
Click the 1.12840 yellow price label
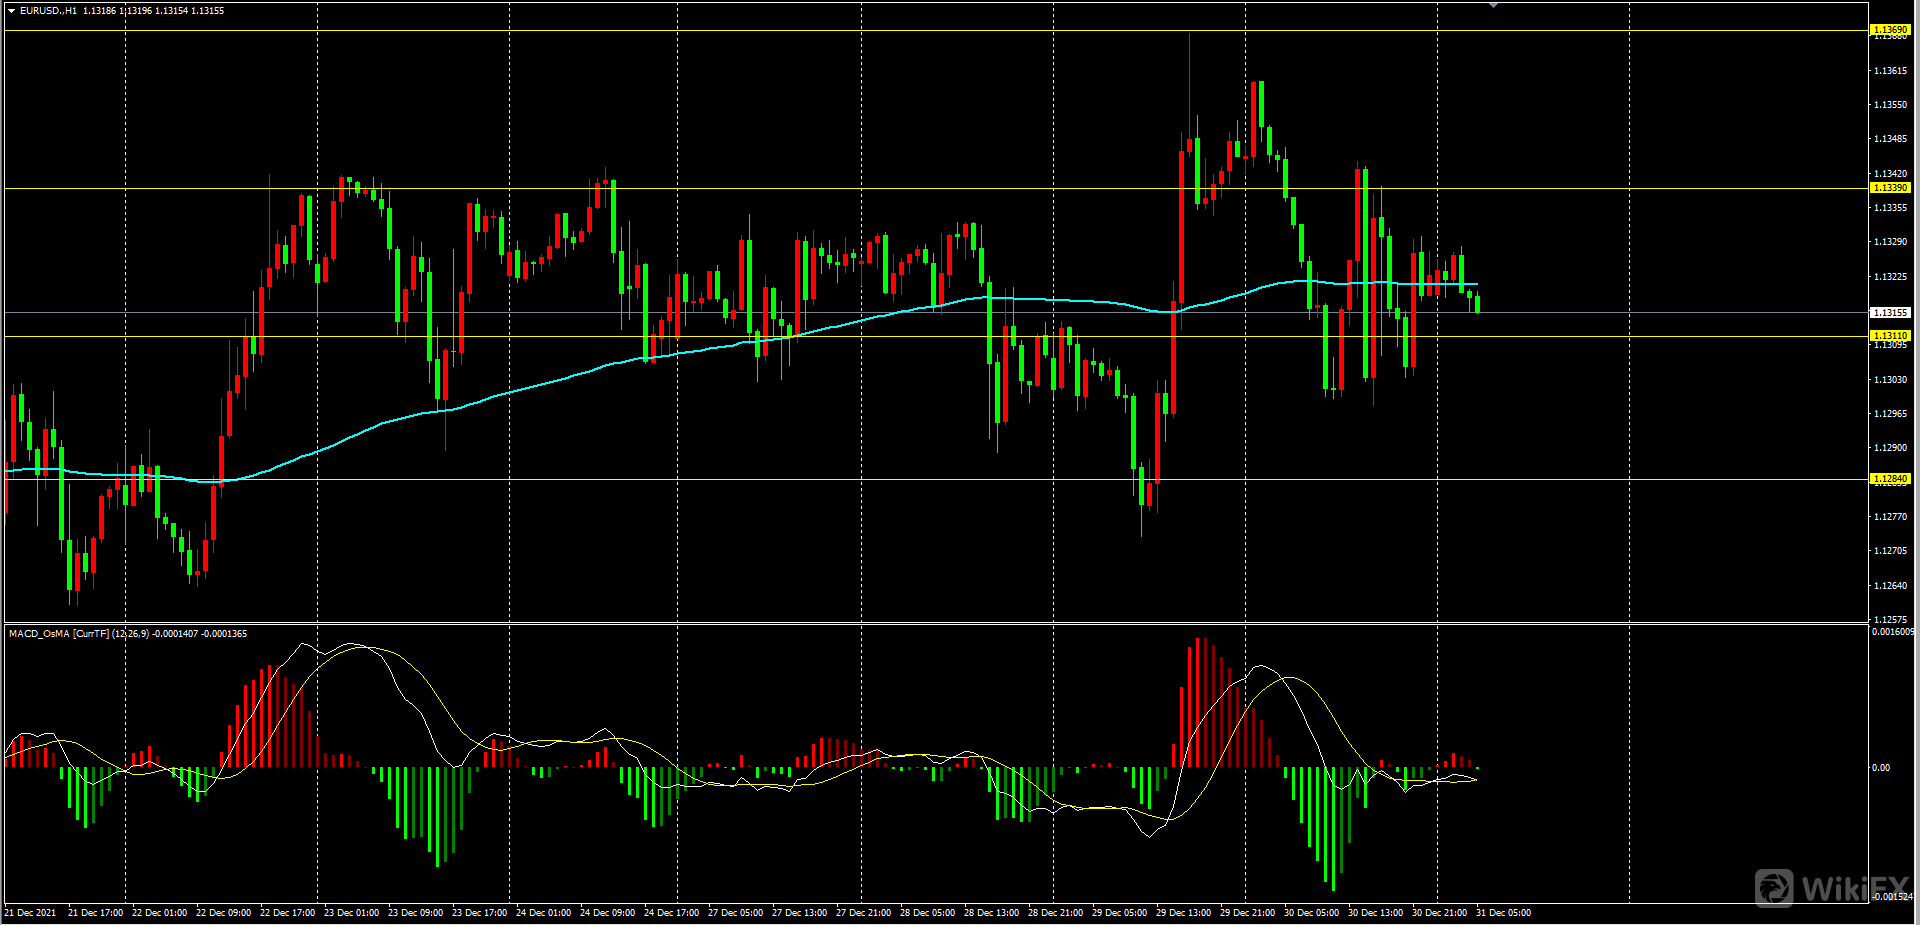tap(1890, 479)
